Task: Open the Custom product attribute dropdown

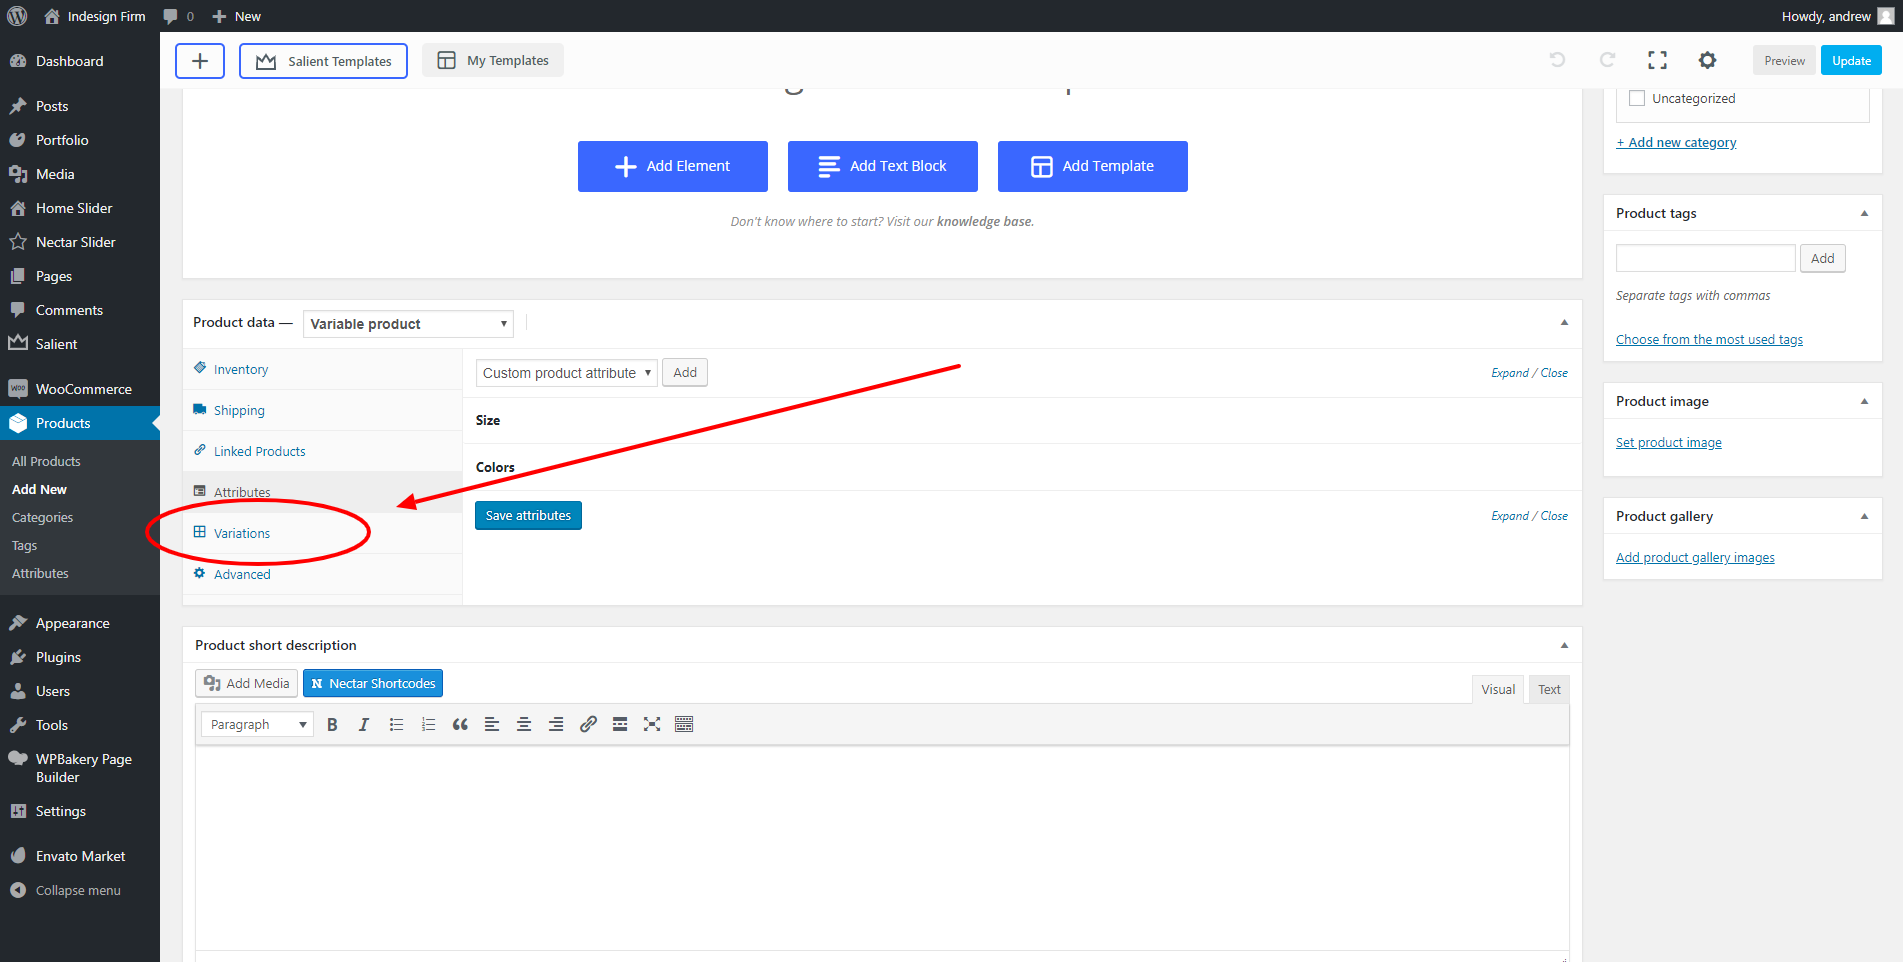Action: [566, 373]
